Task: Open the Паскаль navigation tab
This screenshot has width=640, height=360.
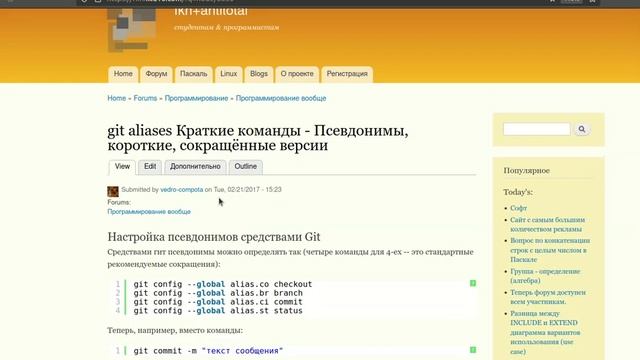Action: click(x=193, y=74)
